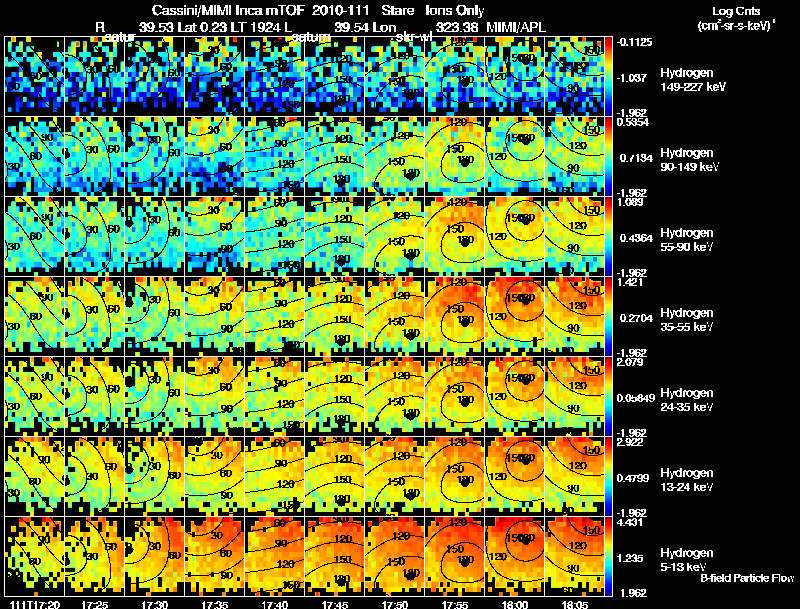Select the Hydrogen 90-149 keV row label
The image size is (800, 609).
tap(689, 160)
